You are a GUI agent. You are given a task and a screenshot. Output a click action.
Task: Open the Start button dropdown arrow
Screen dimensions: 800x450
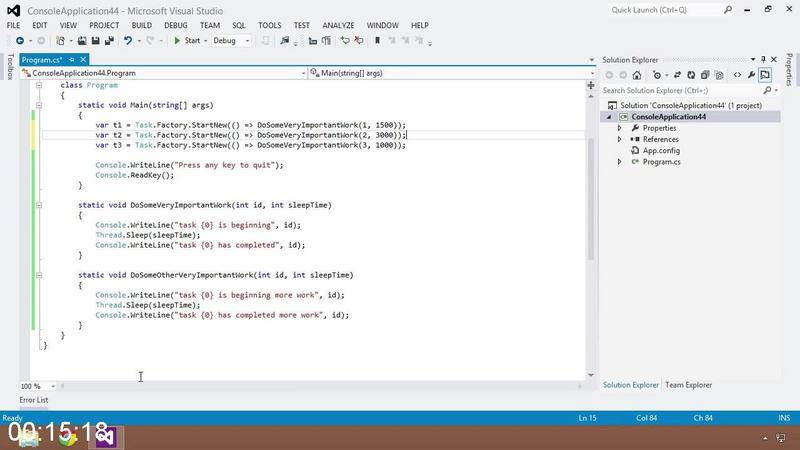(206, 41)
